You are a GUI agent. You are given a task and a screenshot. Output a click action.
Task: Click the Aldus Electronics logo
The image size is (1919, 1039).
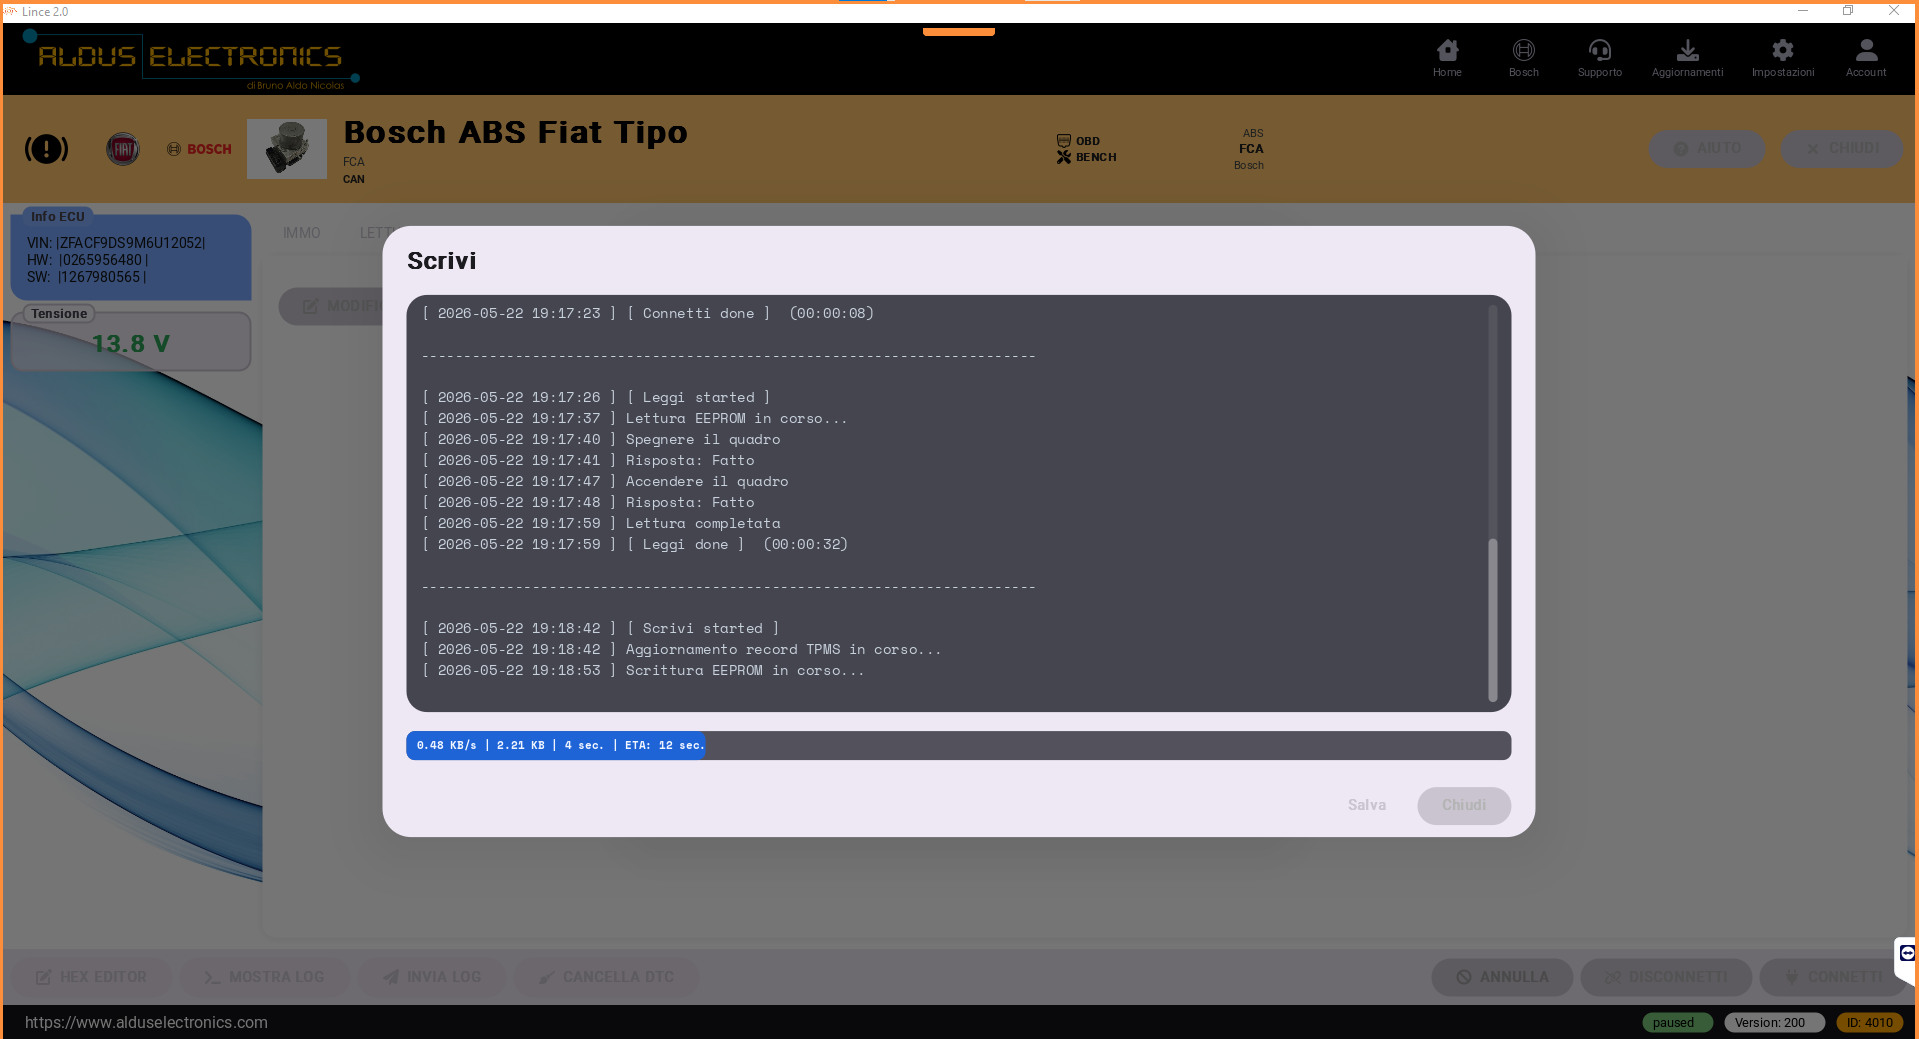tap(190, 60)
